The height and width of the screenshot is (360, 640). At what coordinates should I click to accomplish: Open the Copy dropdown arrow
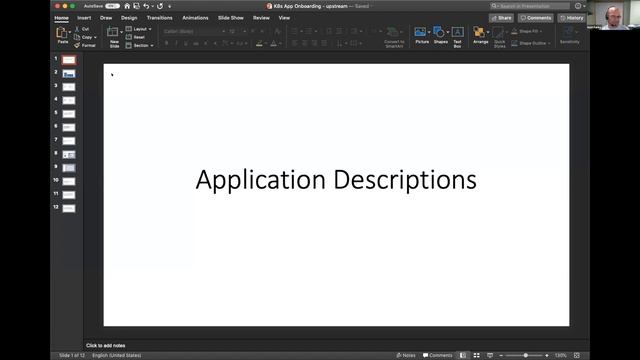click(x=95, y=37)
